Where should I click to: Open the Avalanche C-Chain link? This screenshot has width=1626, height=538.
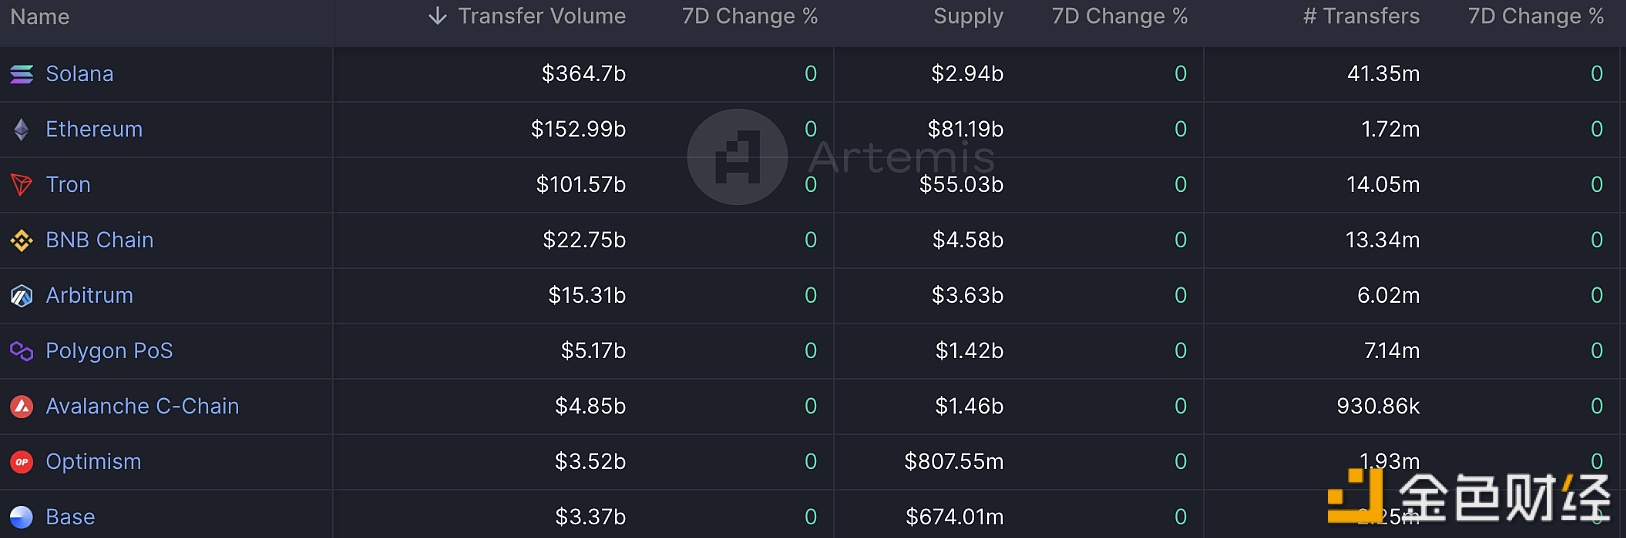click(142, 406)
